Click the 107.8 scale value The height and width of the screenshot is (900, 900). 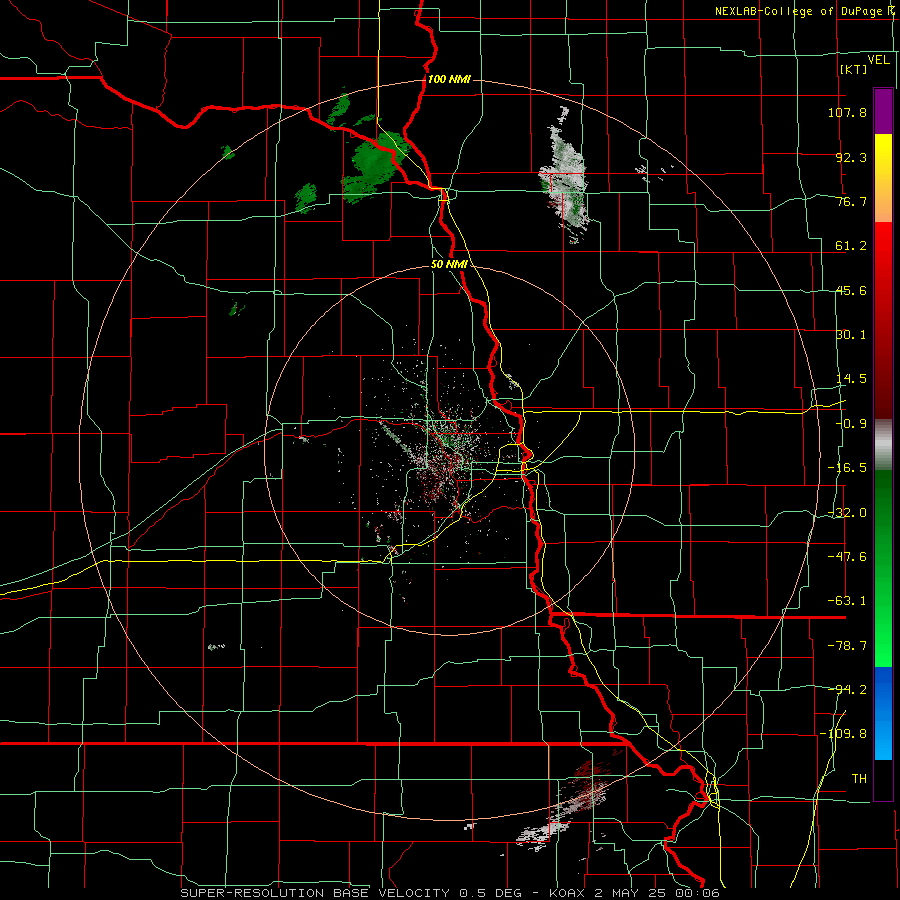tap(847, 112)
